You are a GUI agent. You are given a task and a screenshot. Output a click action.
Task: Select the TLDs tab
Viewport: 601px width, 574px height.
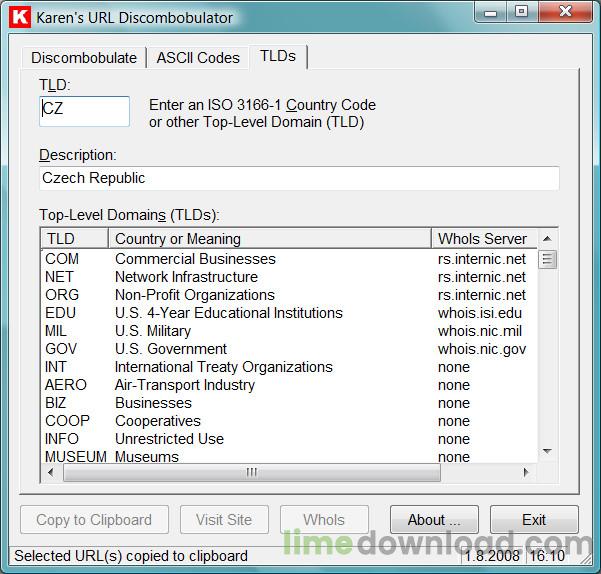(x=278, y=56)
